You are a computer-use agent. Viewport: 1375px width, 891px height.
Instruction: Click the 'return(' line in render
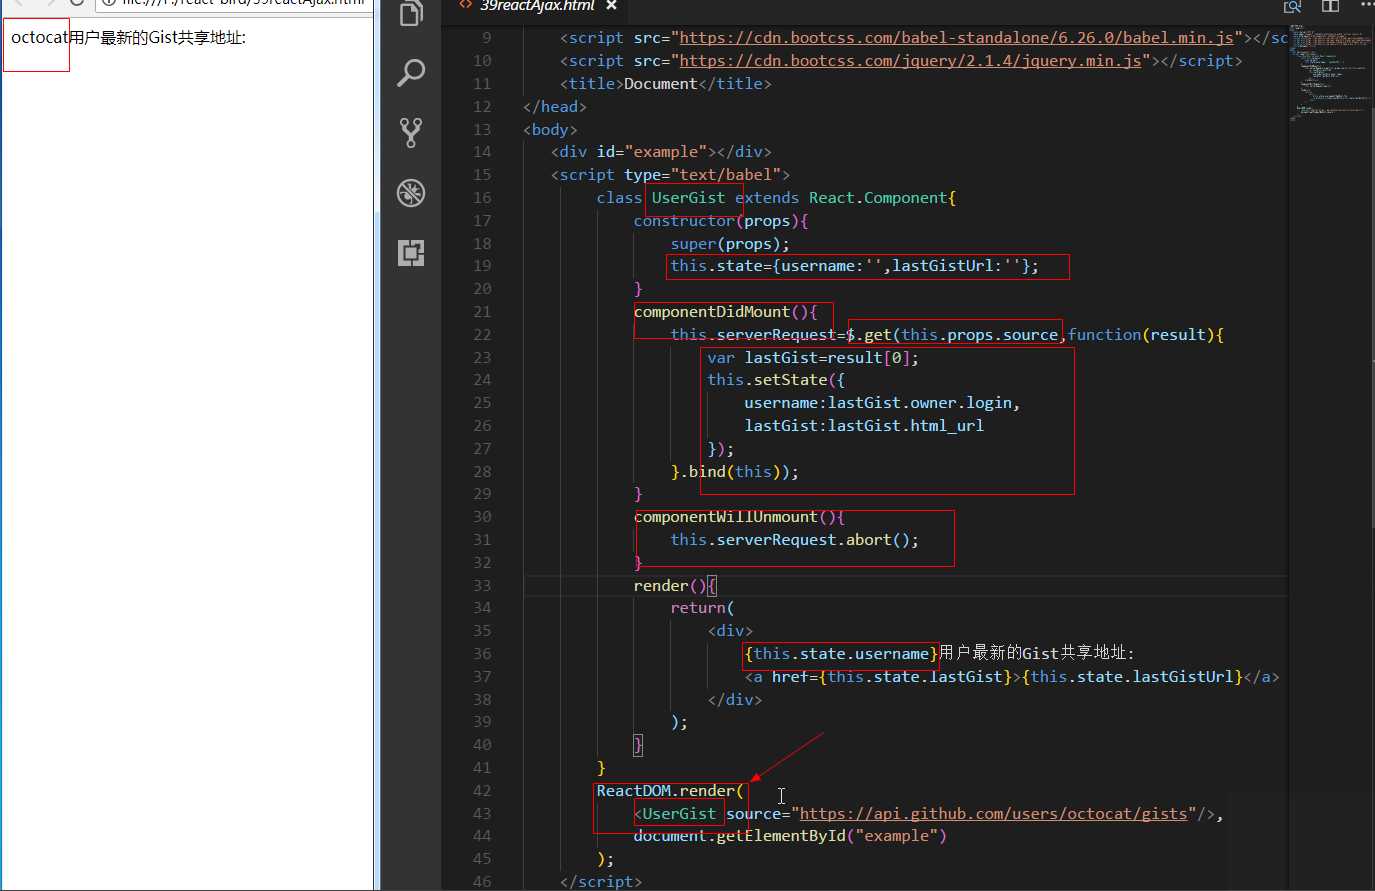702,608
